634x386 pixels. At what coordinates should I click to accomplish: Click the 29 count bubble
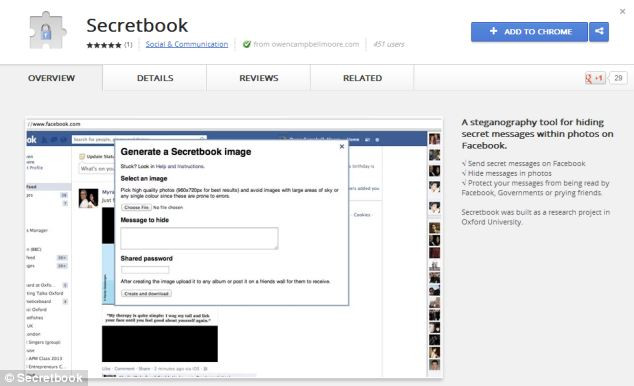pos(618,78)
